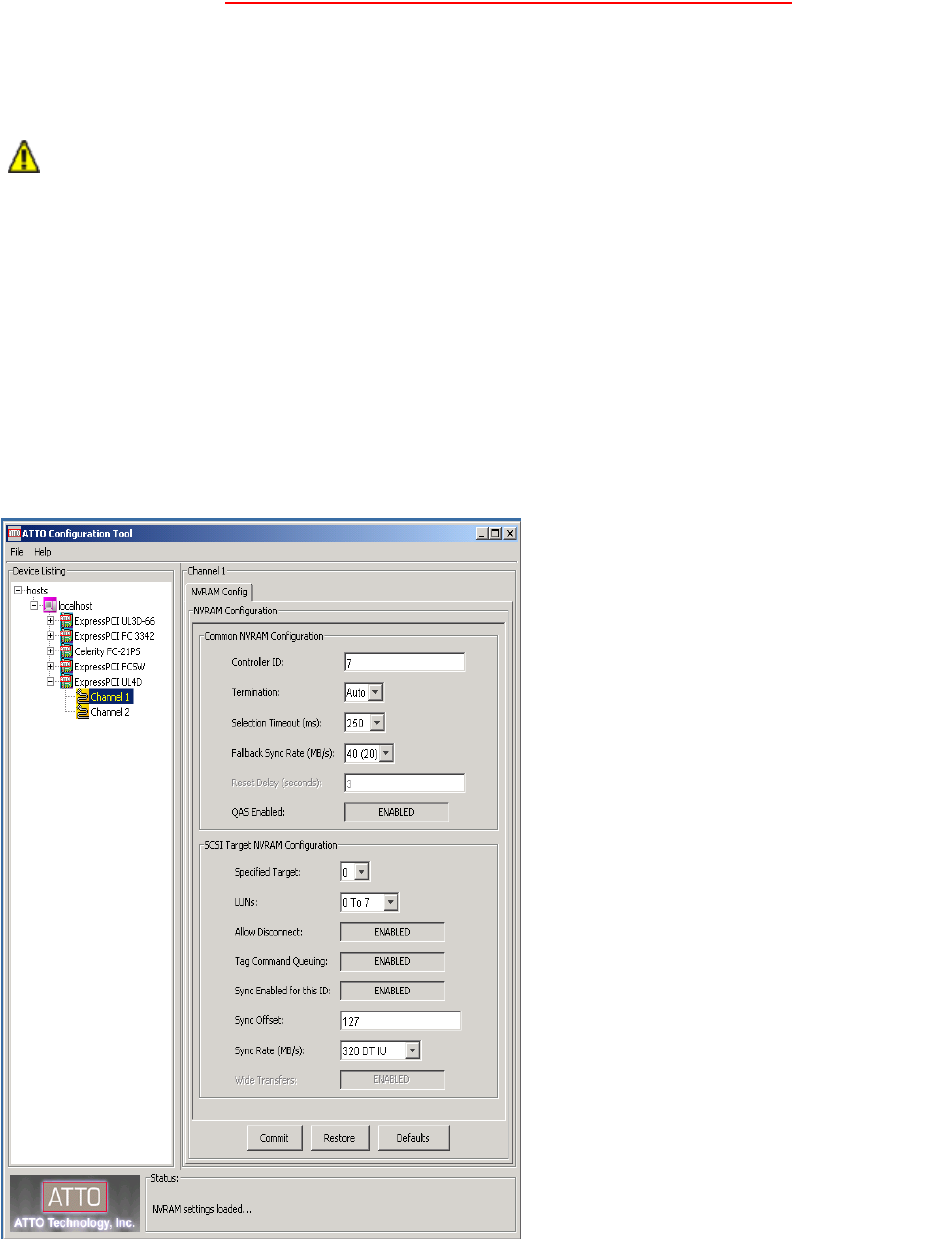Click the ExpressPCI UL4D adapter icon

(67, 682)
